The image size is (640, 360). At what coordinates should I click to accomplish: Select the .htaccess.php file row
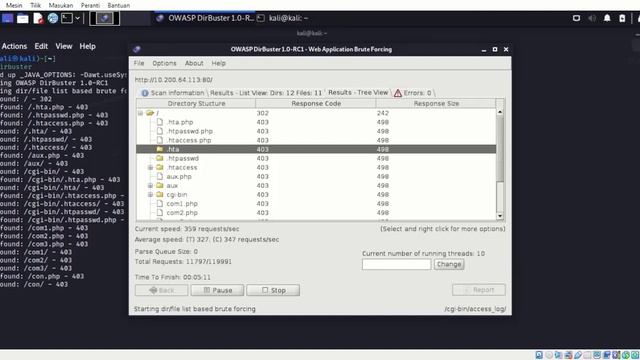pyautogui.click(x=316, y=140)
